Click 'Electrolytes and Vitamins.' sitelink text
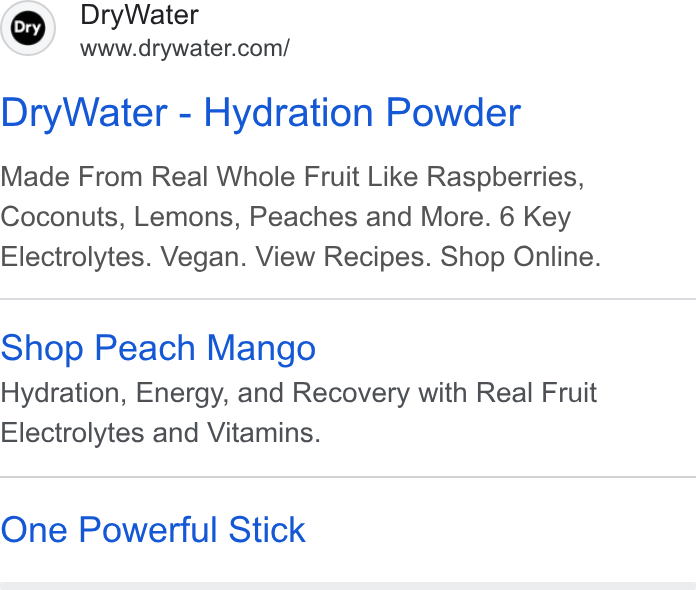This screenshot has height=590, width=696. (x=160, y=433)
